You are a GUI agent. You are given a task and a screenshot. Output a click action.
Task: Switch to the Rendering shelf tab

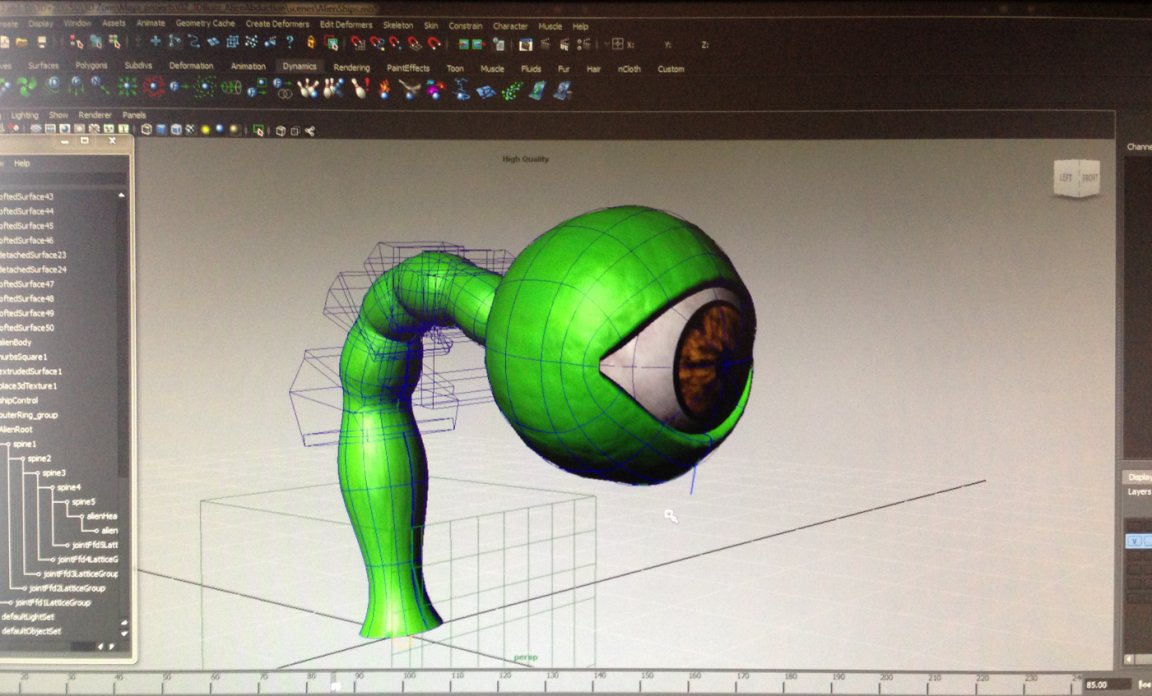point(351,68)
